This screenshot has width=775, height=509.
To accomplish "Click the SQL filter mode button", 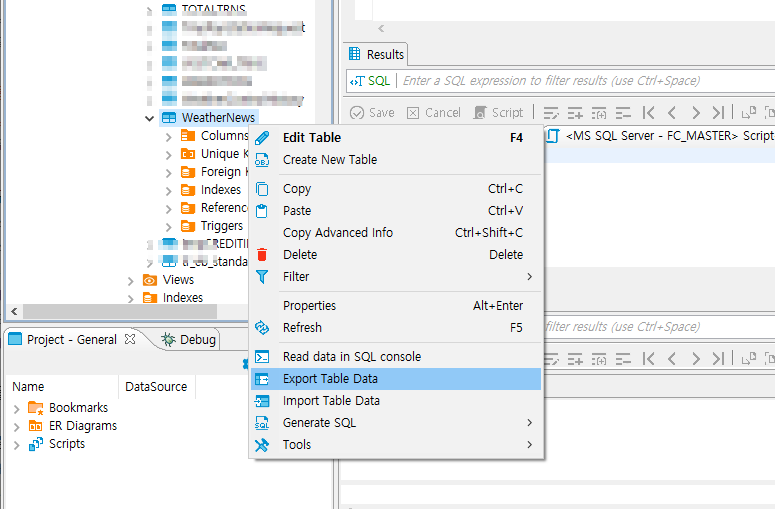I will tap(370, 81).
